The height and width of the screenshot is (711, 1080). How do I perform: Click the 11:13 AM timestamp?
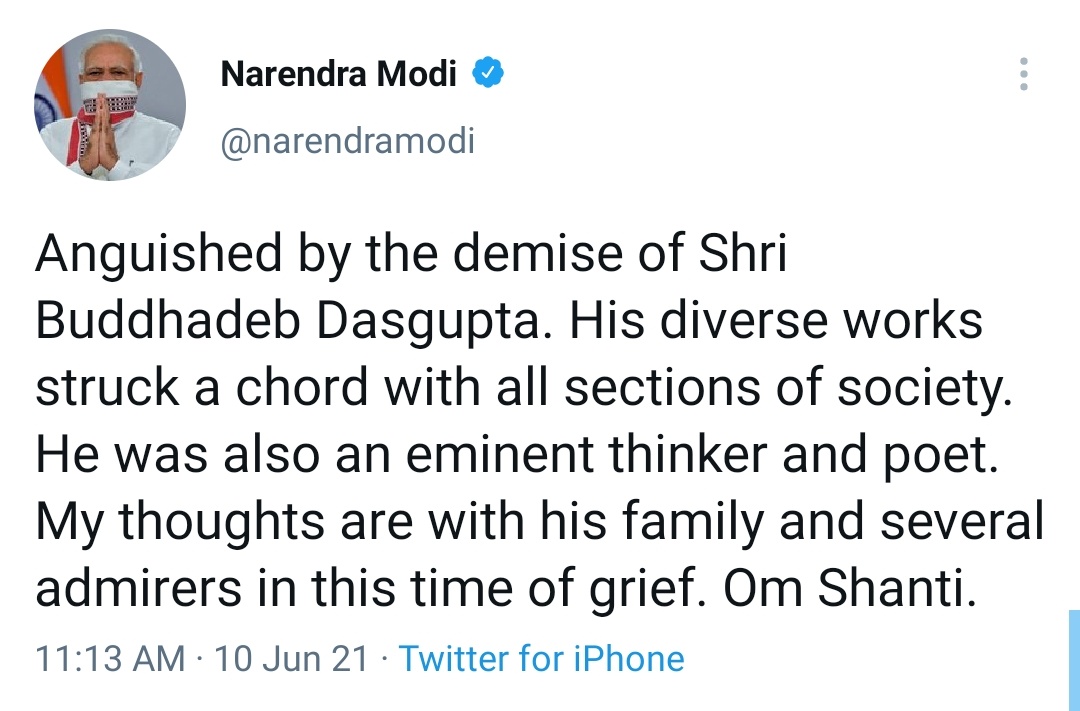pyautogui.click(x=110, y=658)
